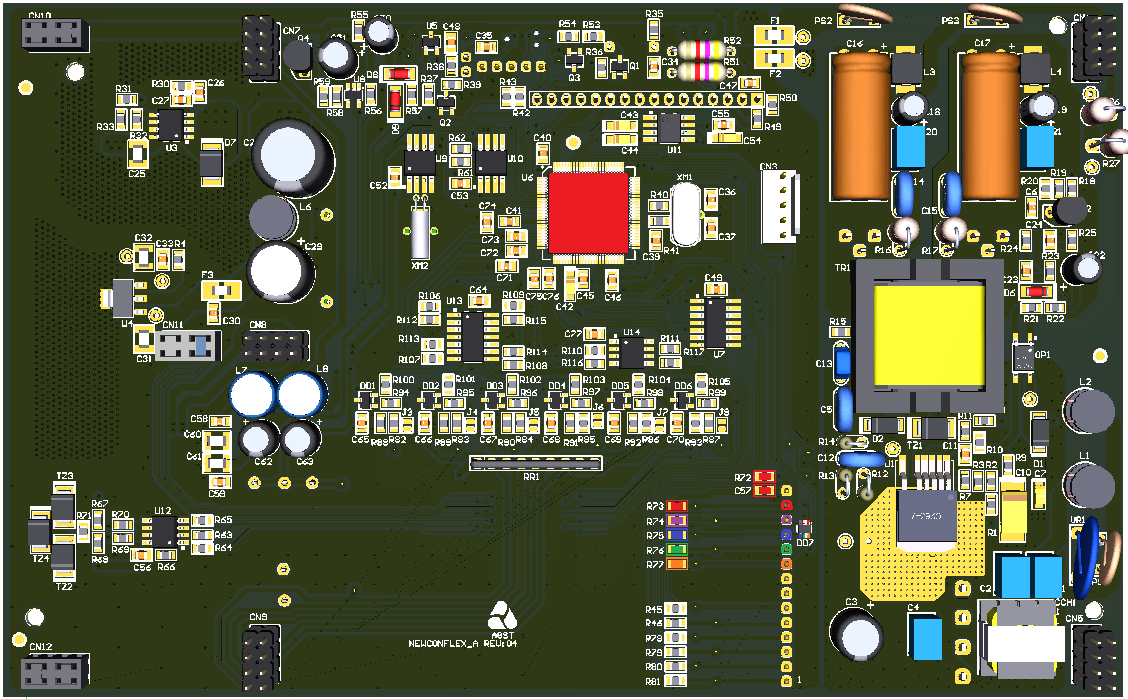Image resolution: width=1128 pixels, height=699 pixels.
Task: Click the large C2 electrolytic capacitor
Action: pyautogui.click(x=293, y=157)
